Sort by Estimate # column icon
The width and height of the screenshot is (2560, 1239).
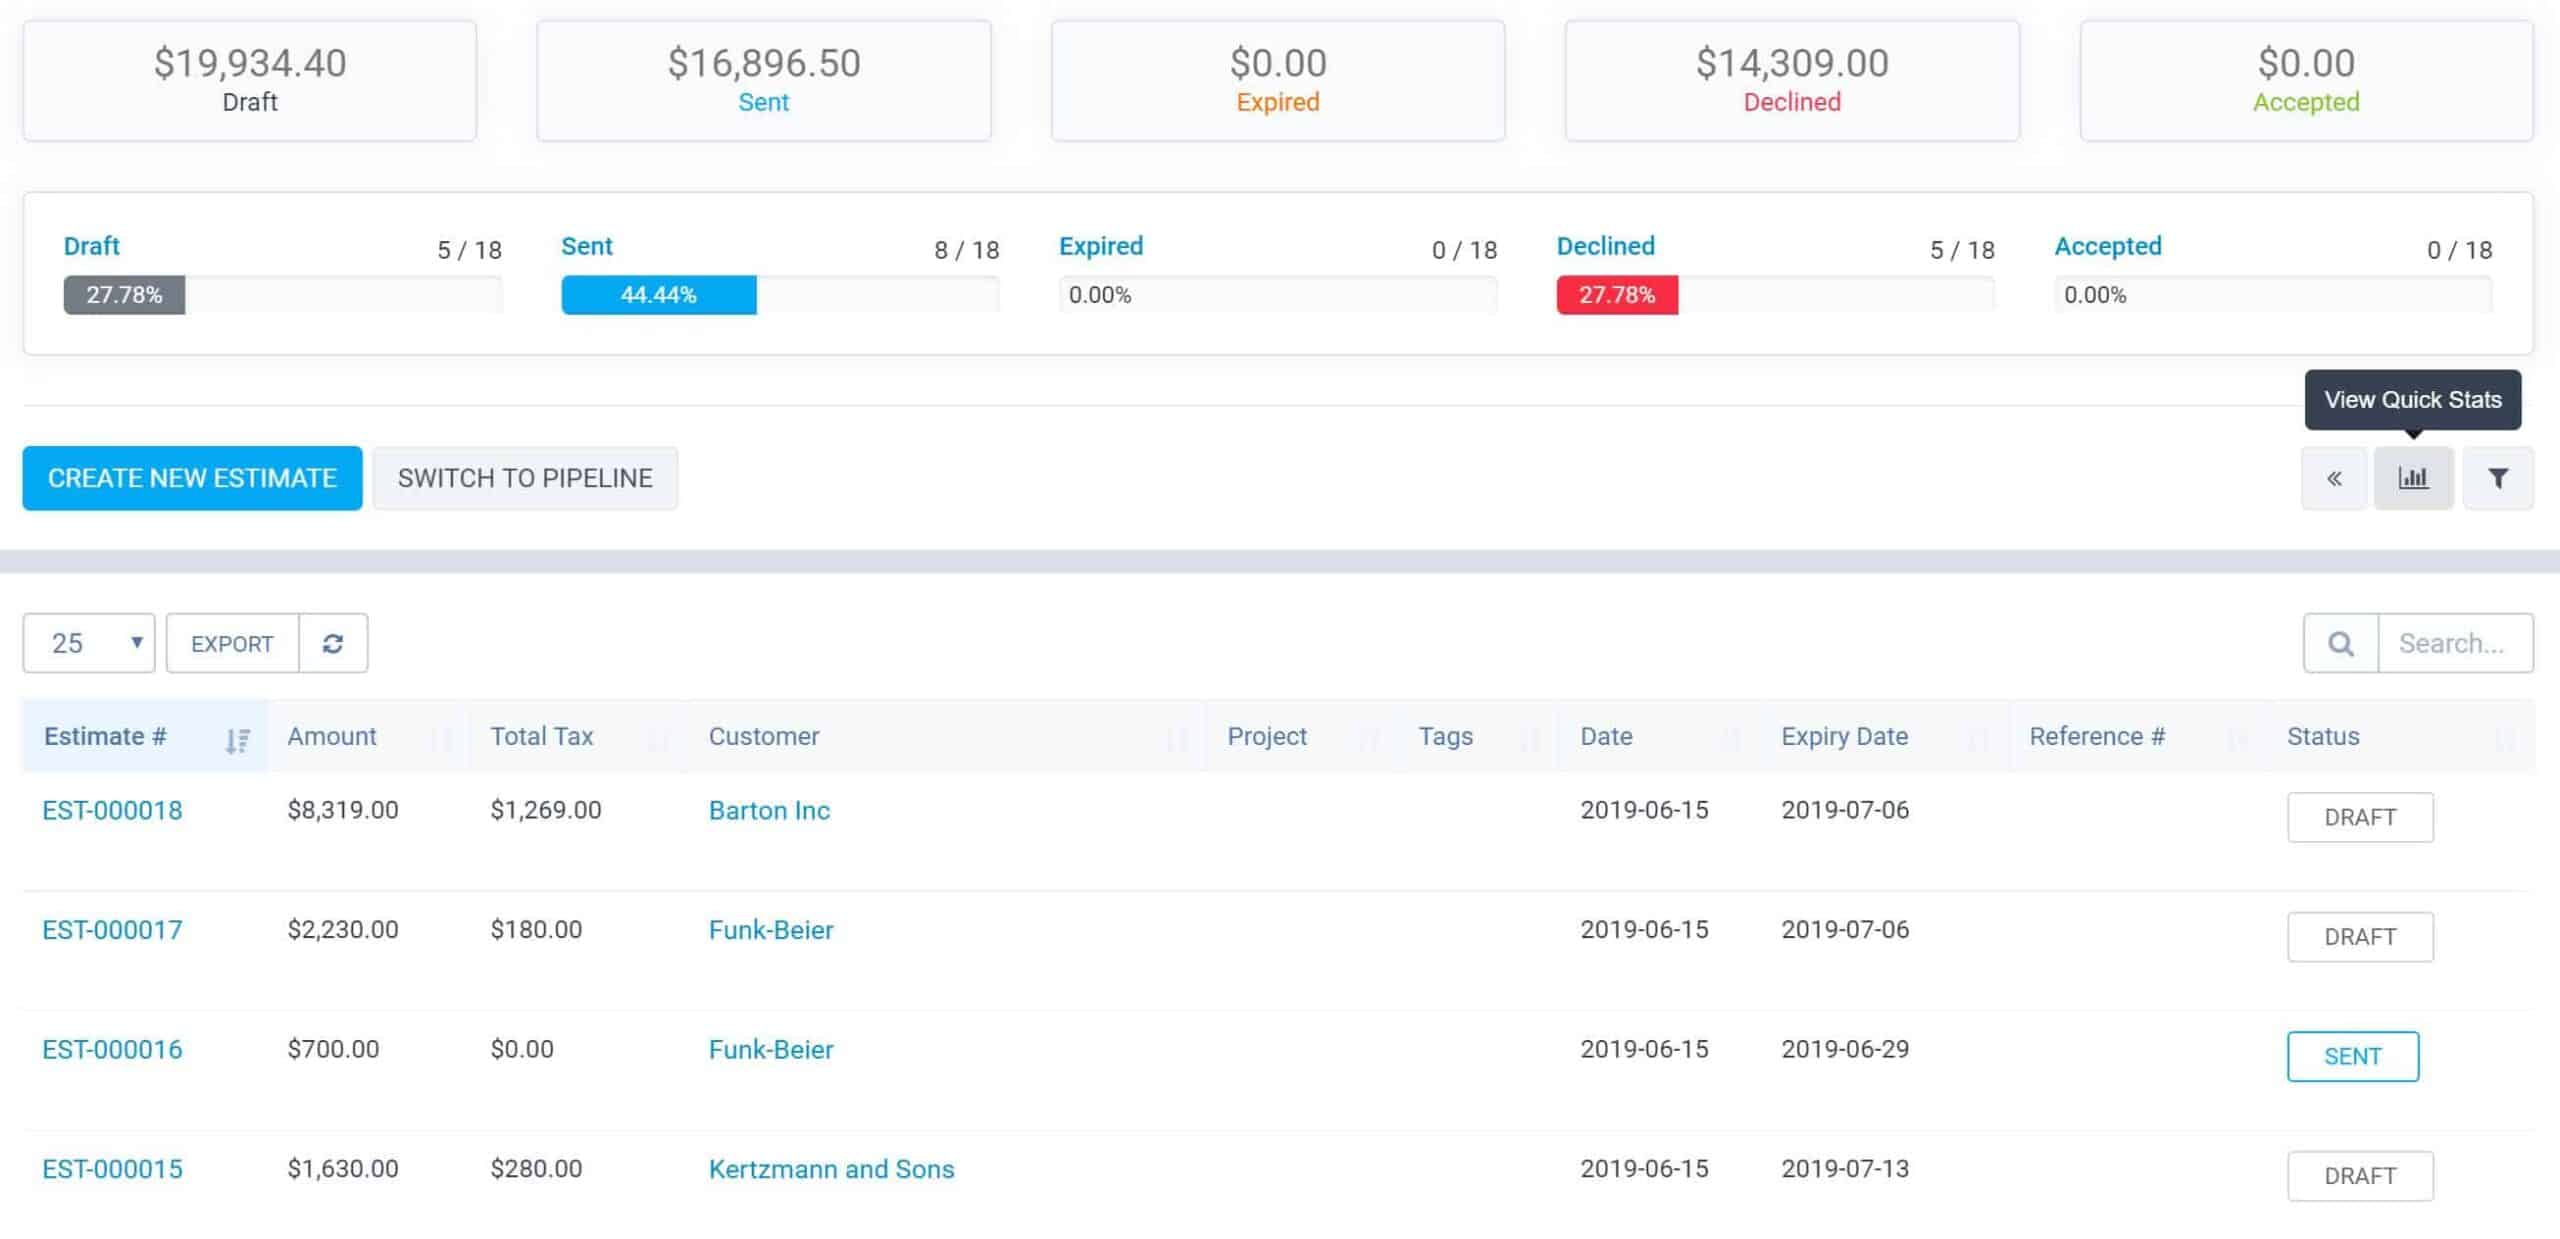(x=237, y=740)
